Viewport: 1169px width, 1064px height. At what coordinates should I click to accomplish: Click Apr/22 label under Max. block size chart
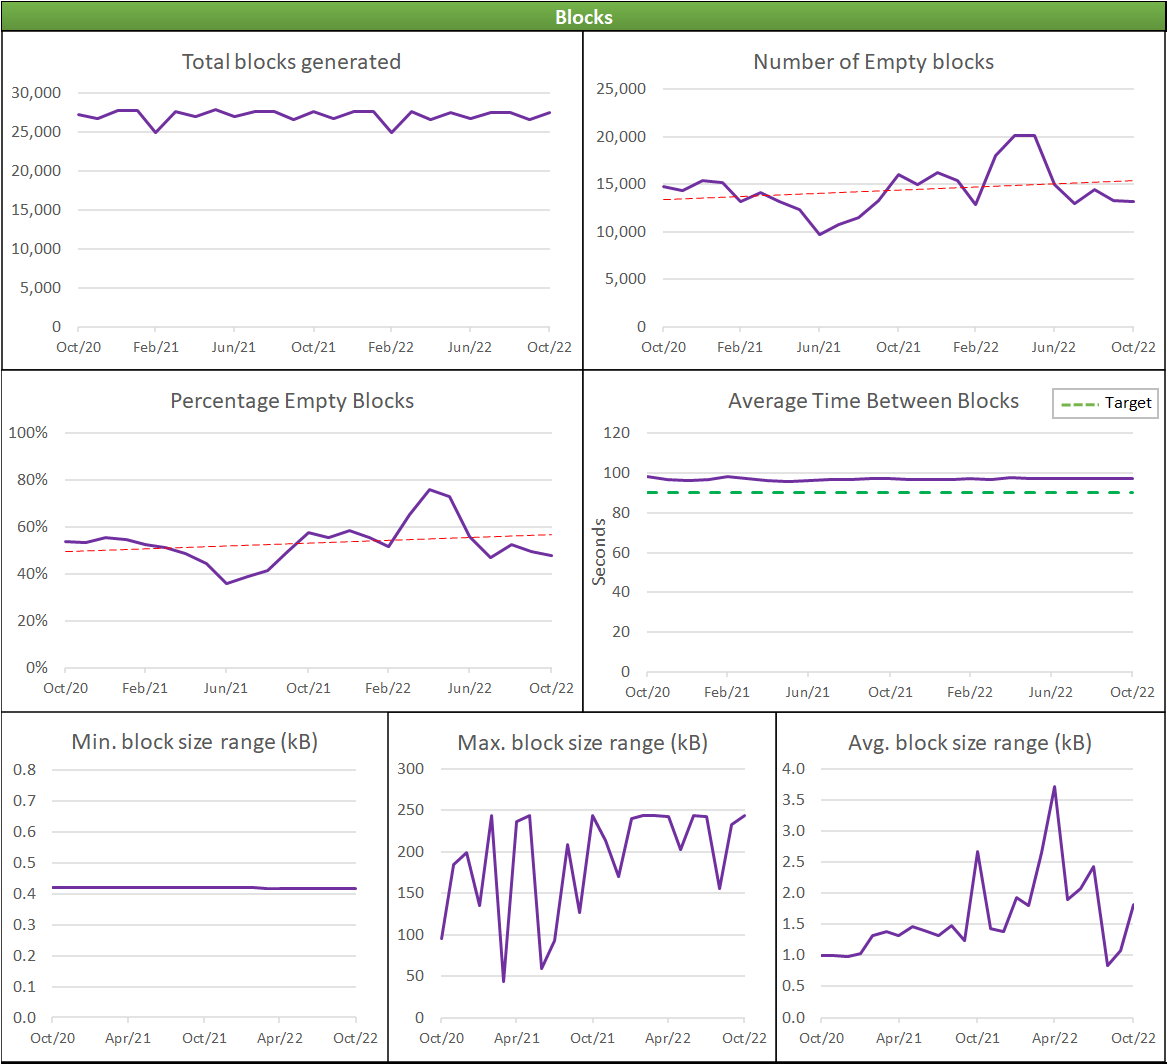(667, 1038)
